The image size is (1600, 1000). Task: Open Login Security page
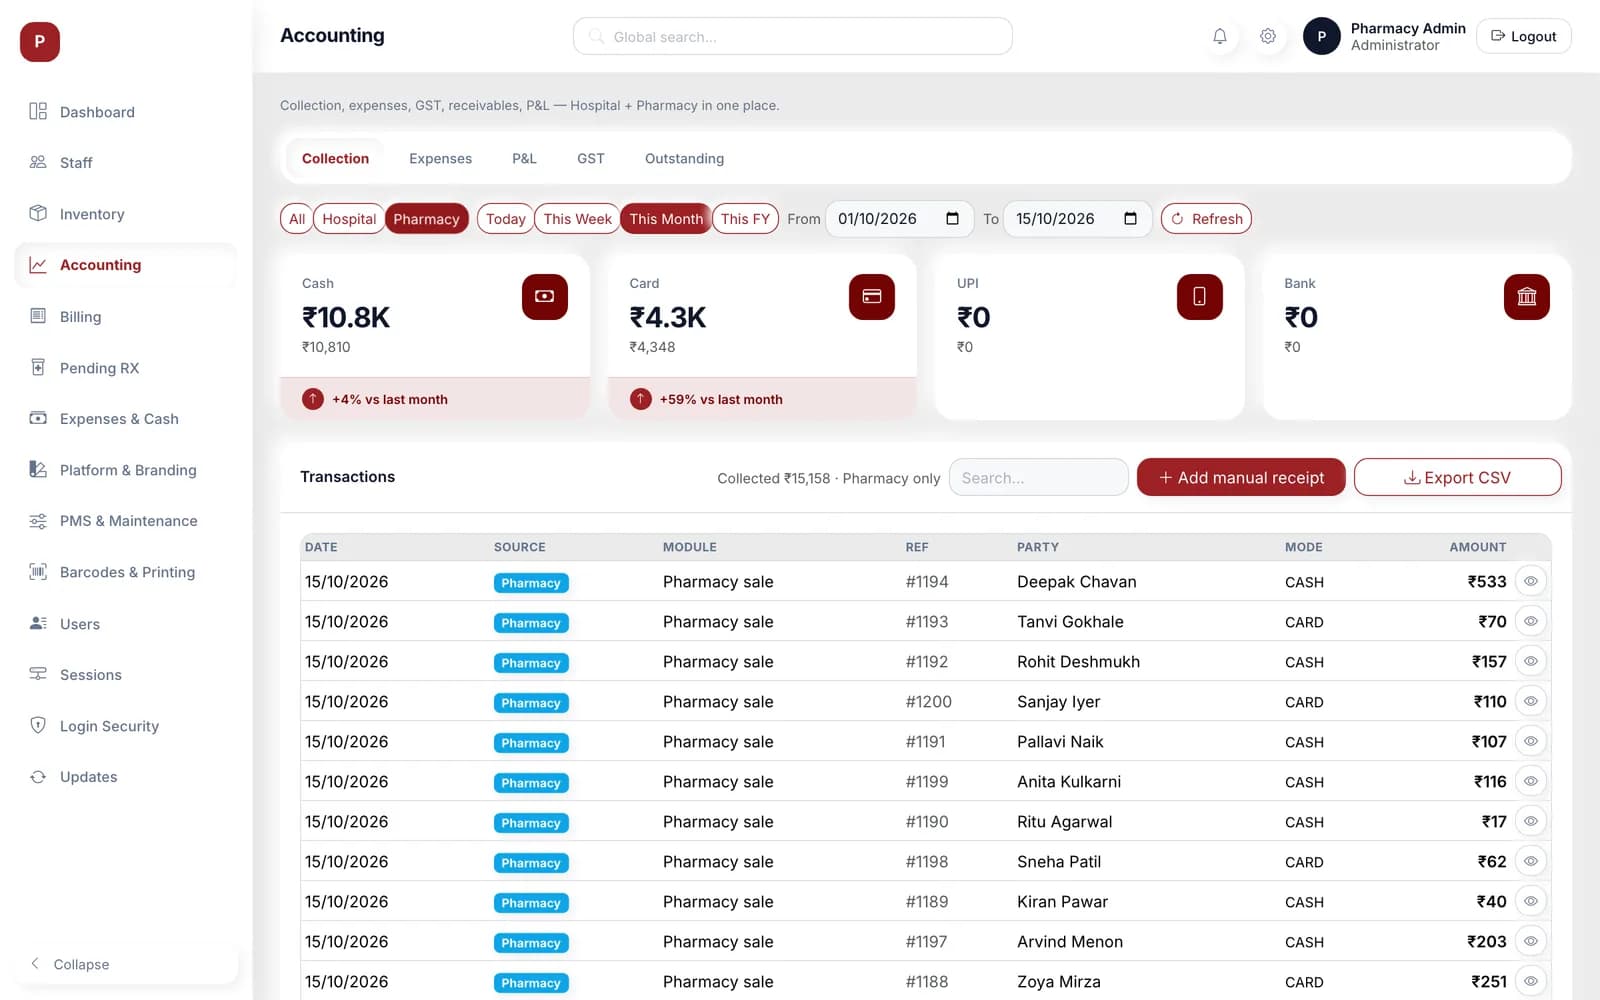[x=126, y=726]
